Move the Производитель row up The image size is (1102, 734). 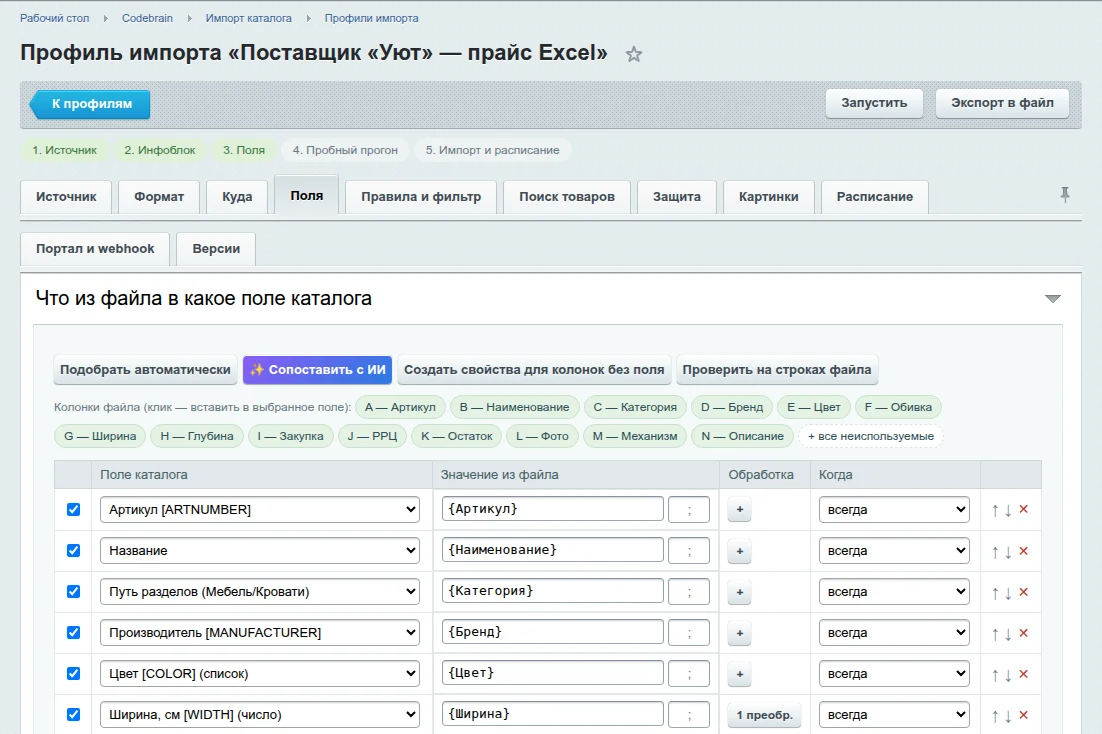pyautogui.click(x=994, y=633)
